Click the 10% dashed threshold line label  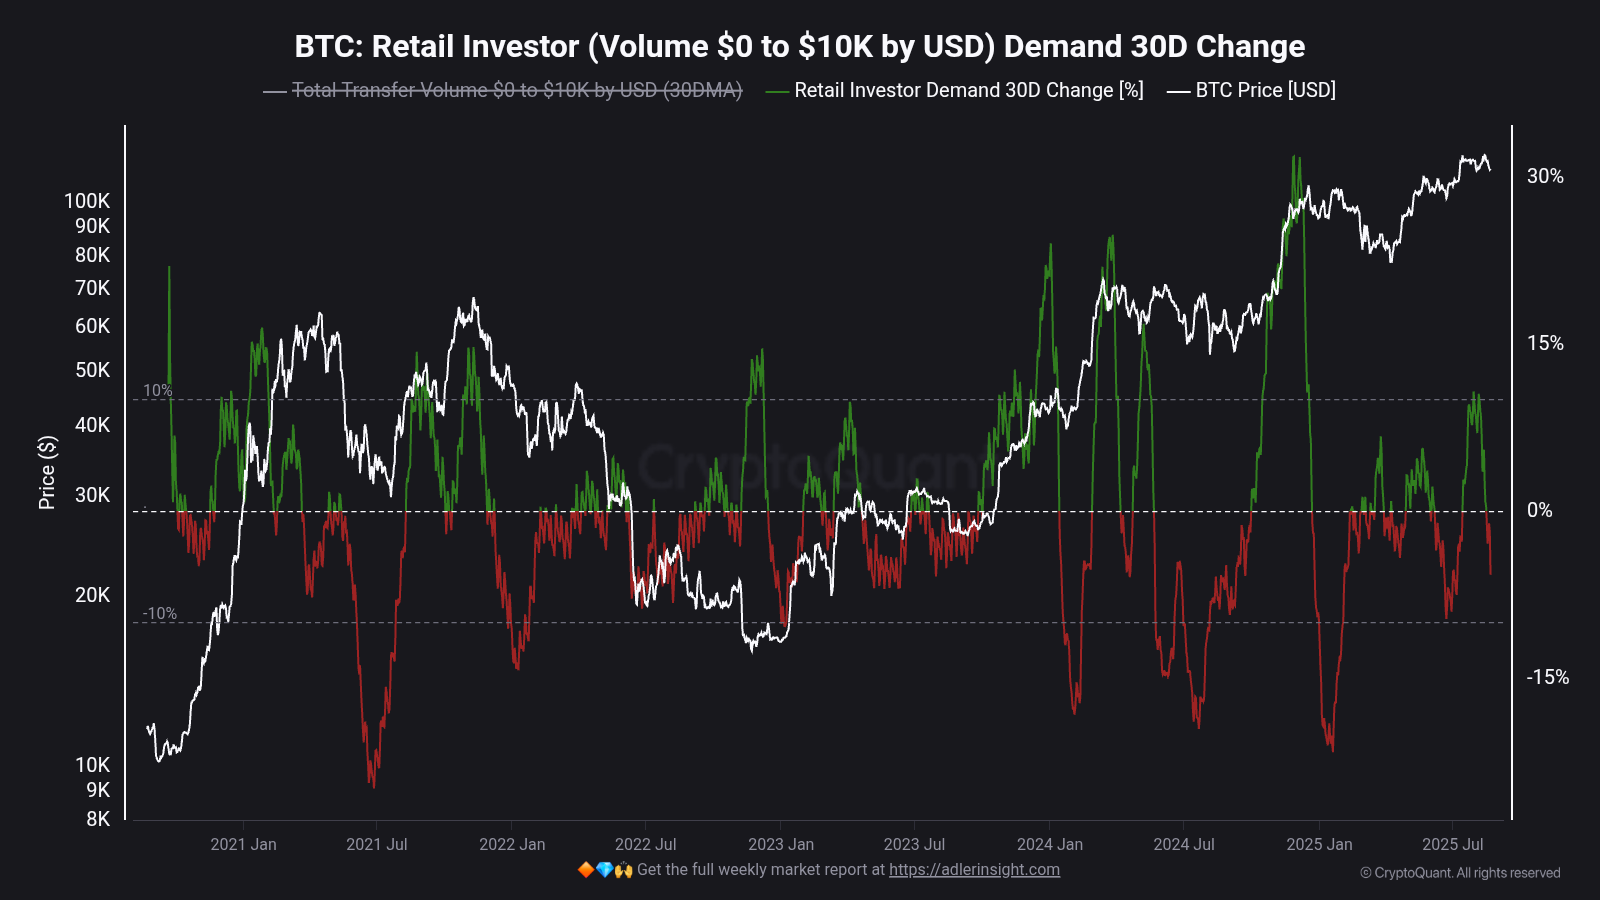click(x=160, y=391)
